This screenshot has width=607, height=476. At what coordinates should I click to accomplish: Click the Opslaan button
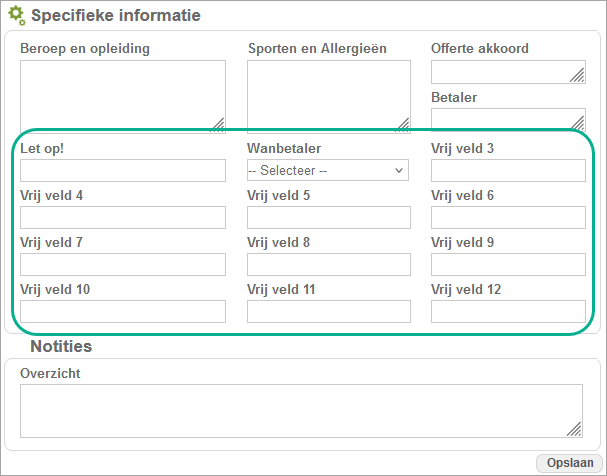click(570, 463)
